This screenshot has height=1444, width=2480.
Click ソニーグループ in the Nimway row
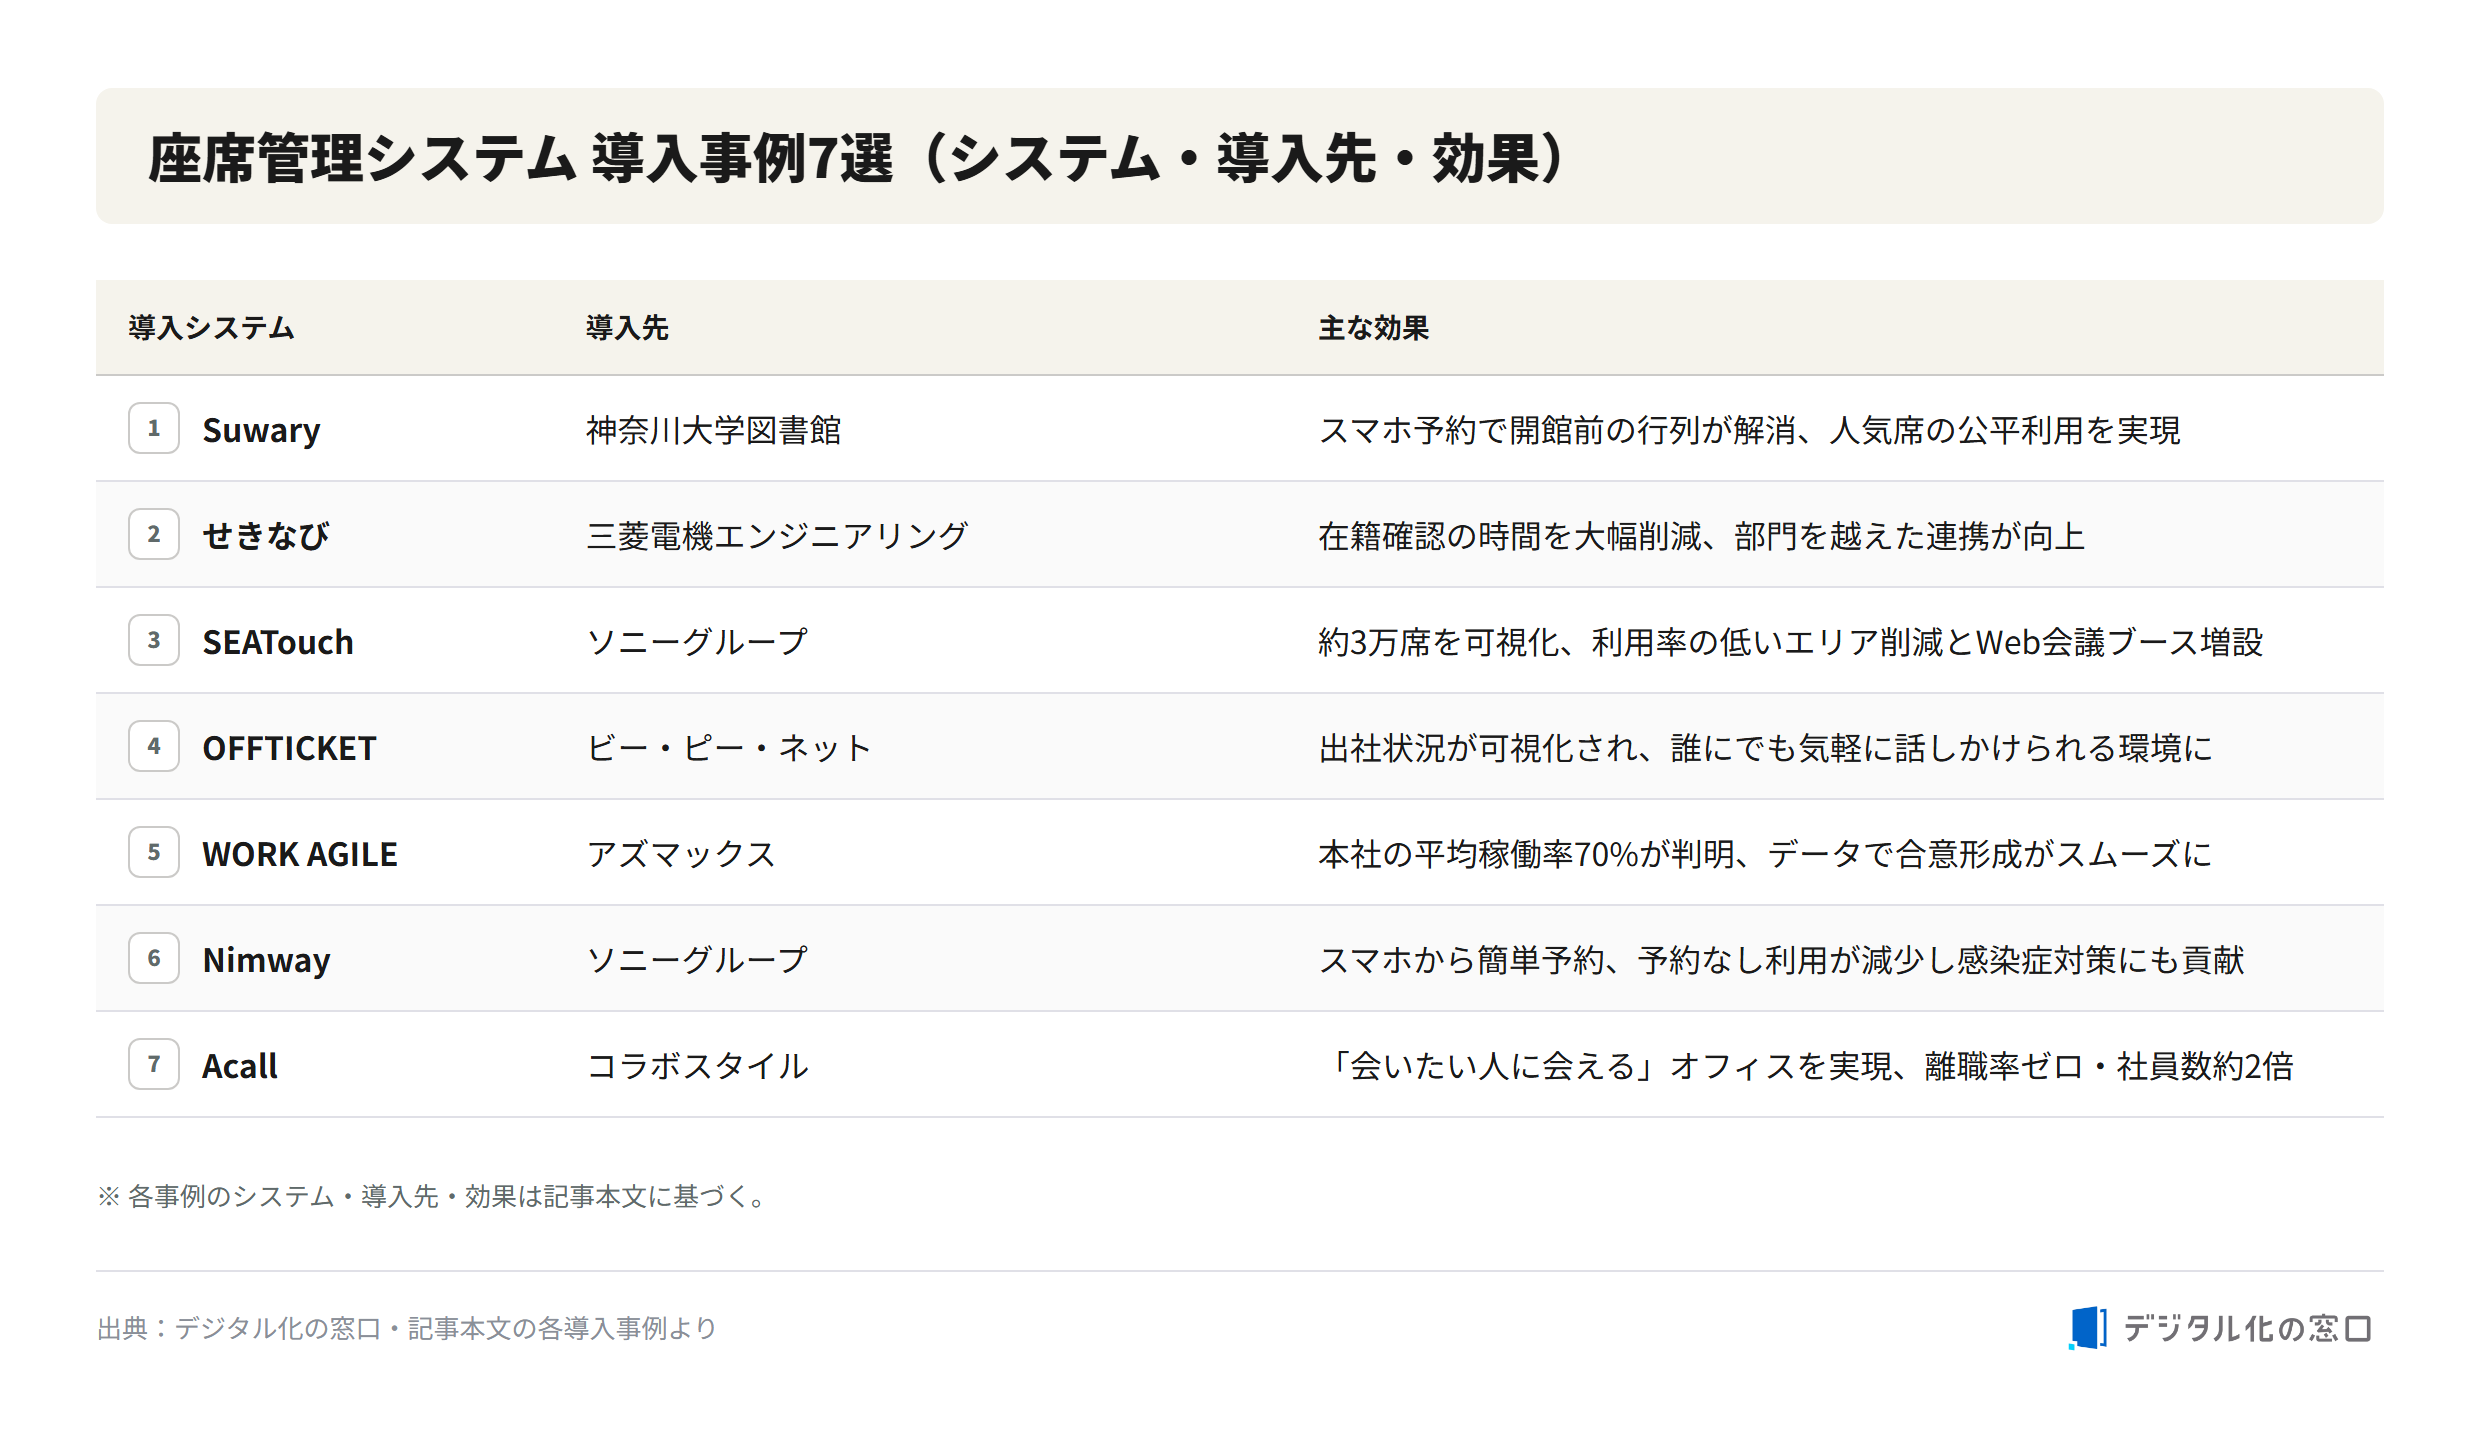click(697, 960)
